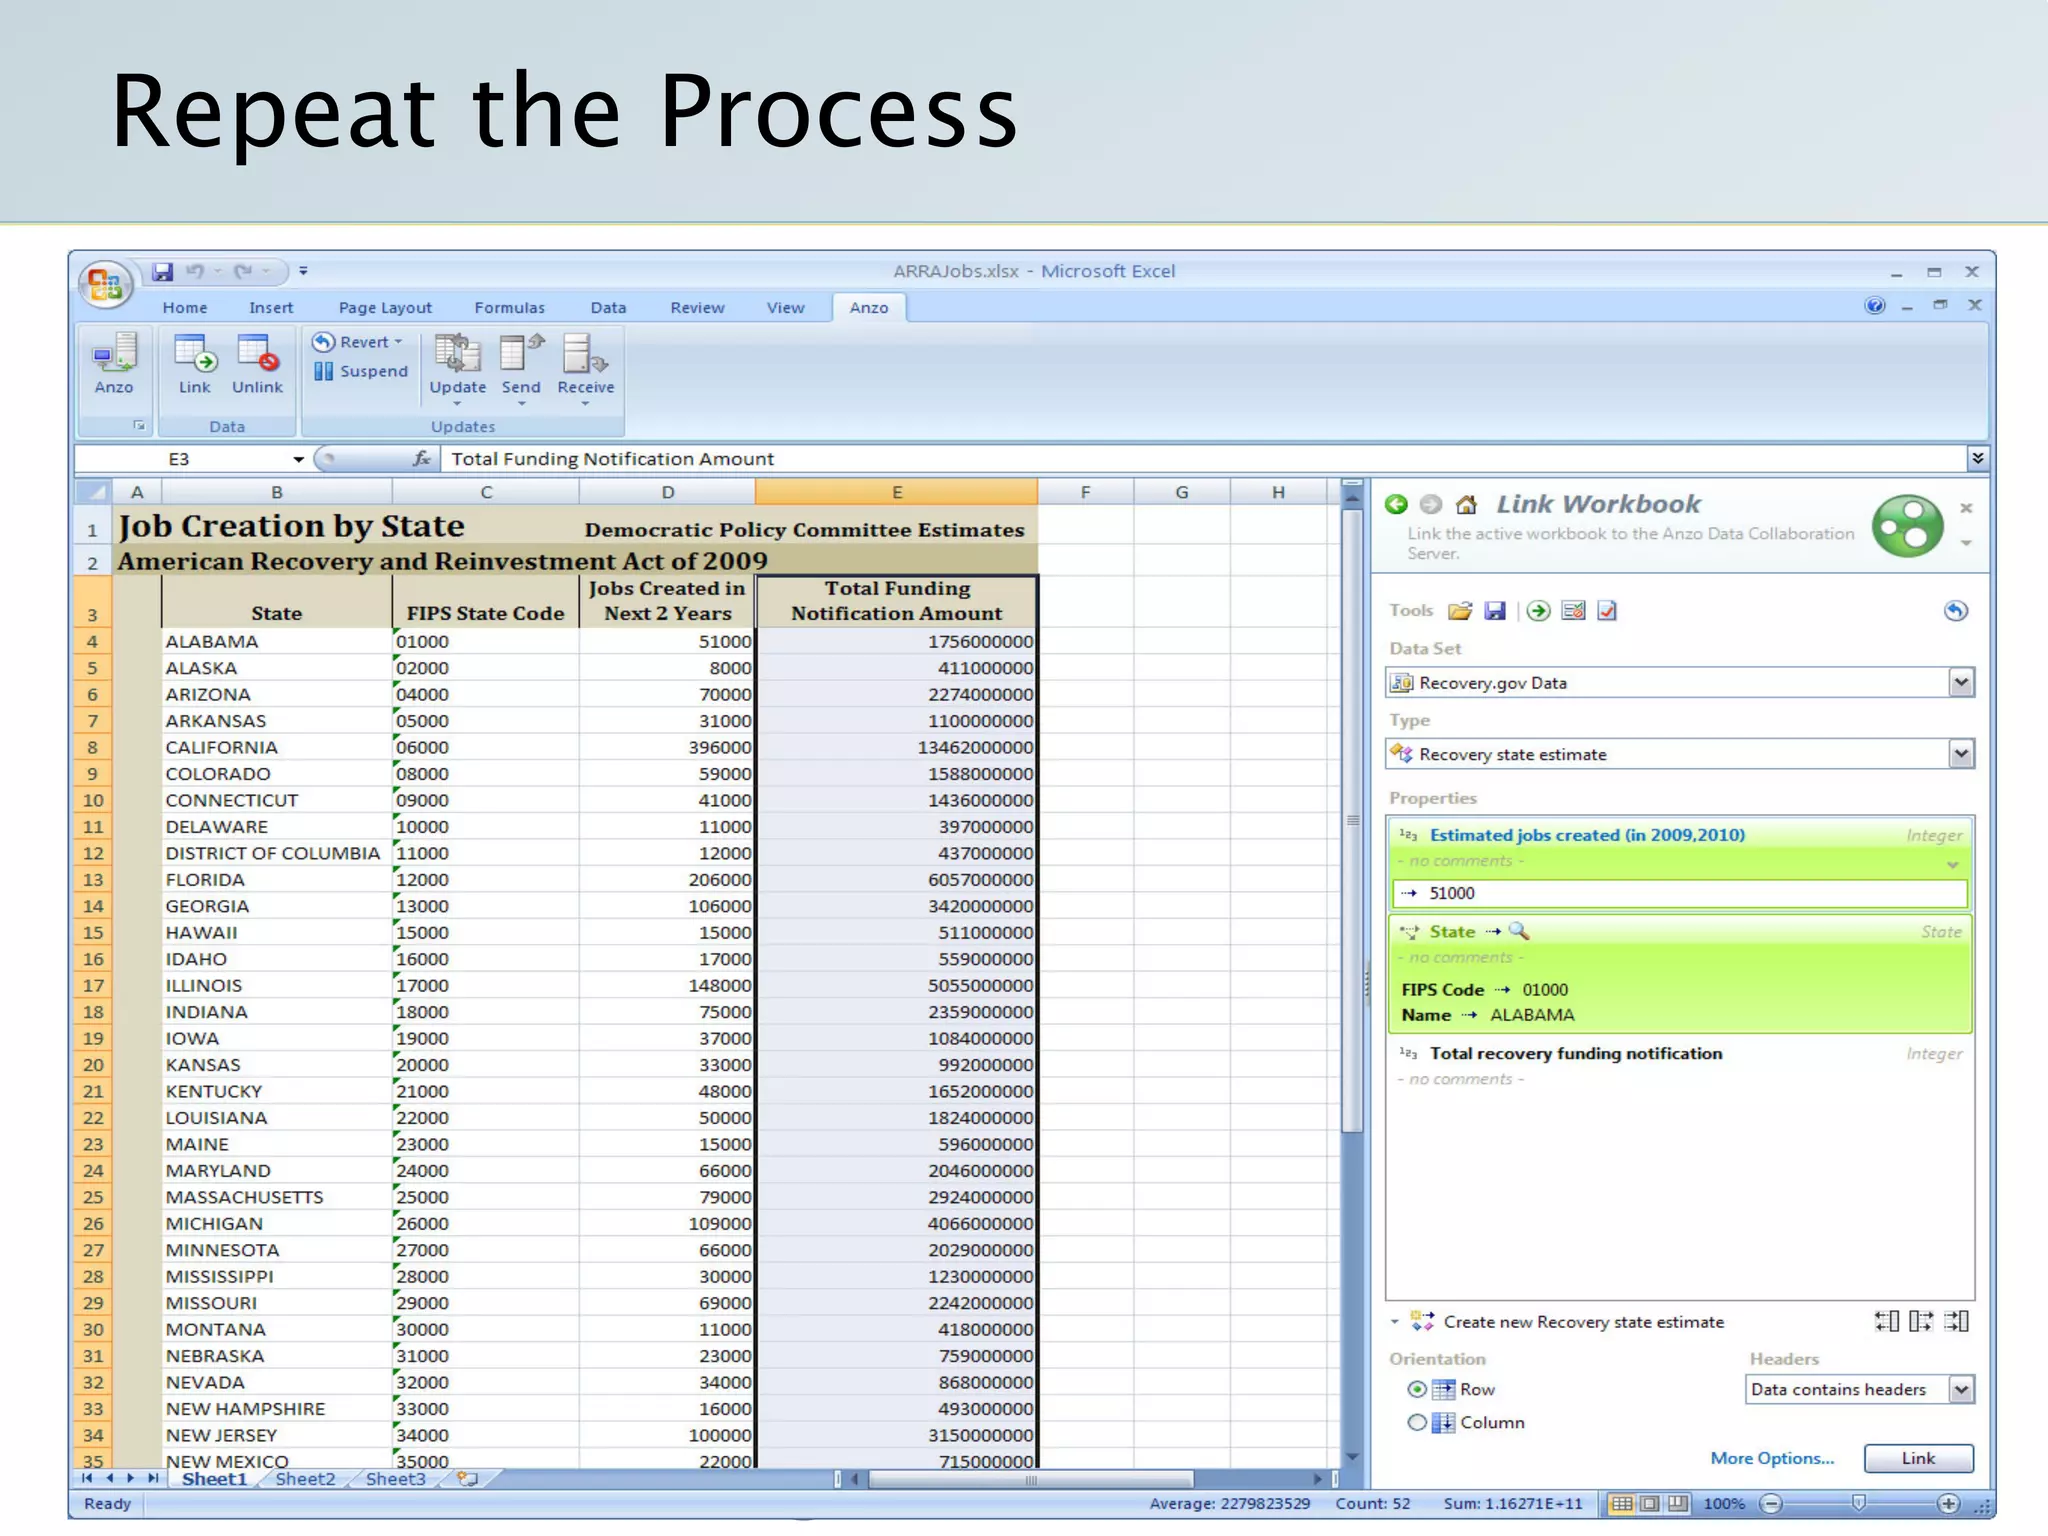Click the 51000 property value field
Screen dimensions: 2048x1536
pos(1679,893)
